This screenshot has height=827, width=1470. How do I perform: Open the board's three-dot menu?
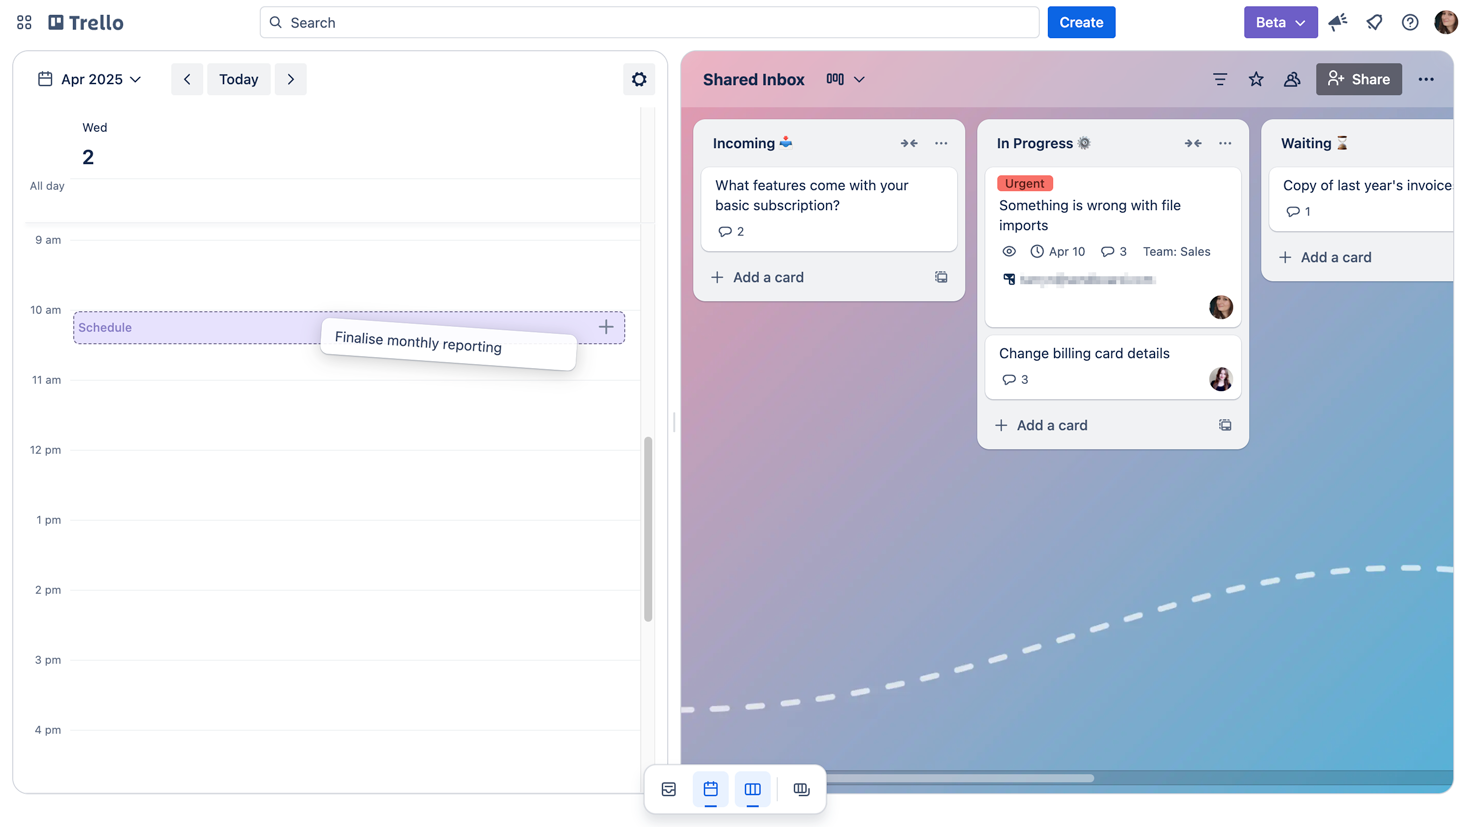coord(1426,79)
